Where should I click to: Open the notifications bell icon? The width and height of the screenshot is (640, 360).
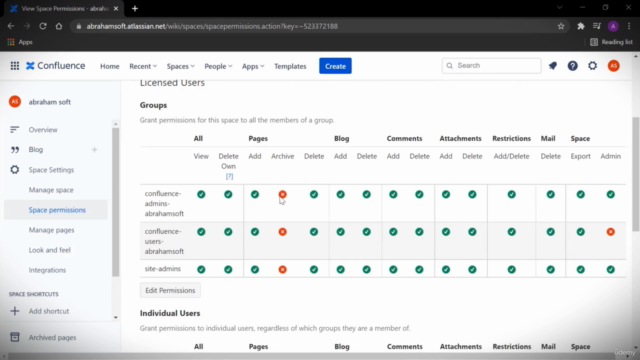[x=553, y=66]
